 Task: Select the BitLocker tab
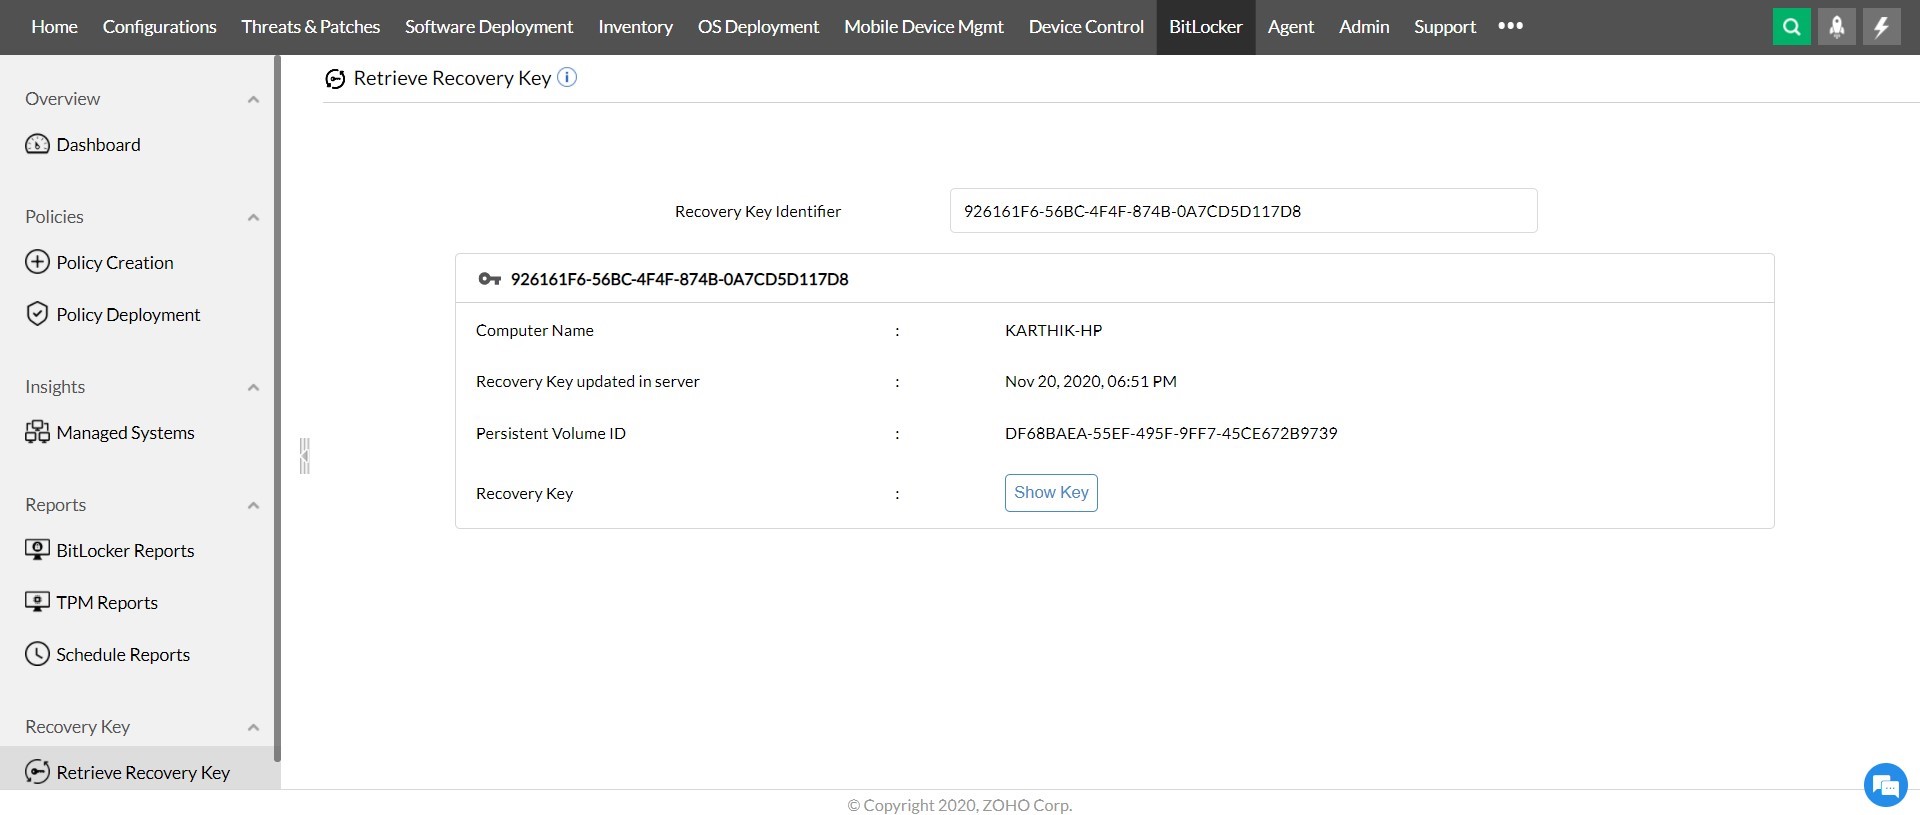pos(1206,27)
